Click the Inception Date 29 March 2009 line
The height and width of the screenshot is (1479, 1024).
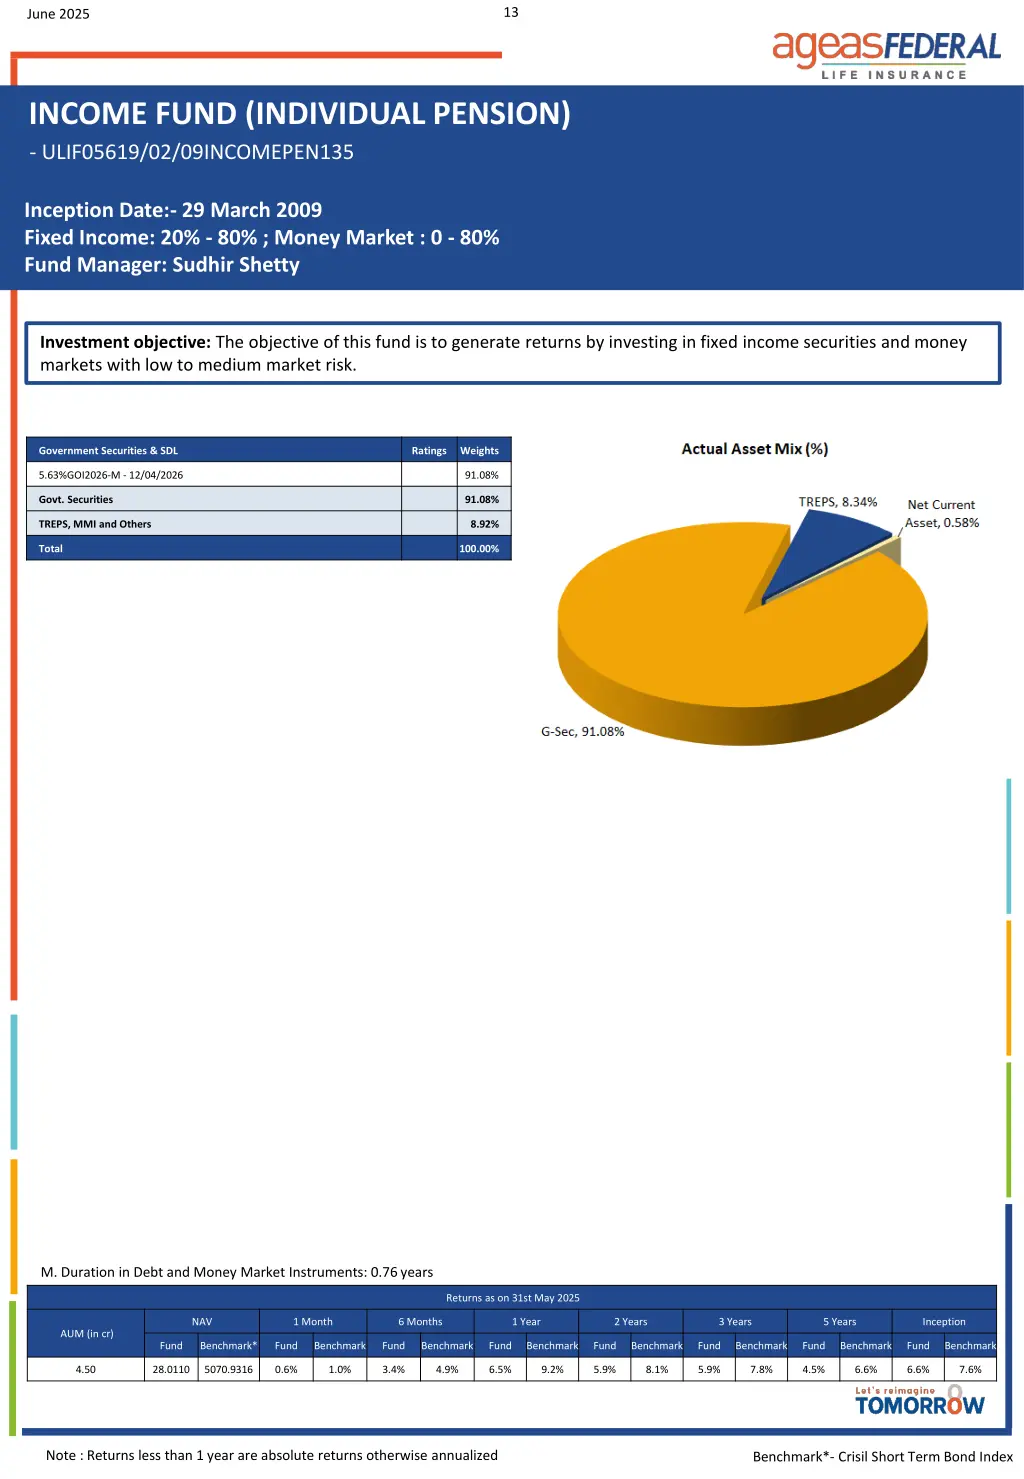click(173, 210)
